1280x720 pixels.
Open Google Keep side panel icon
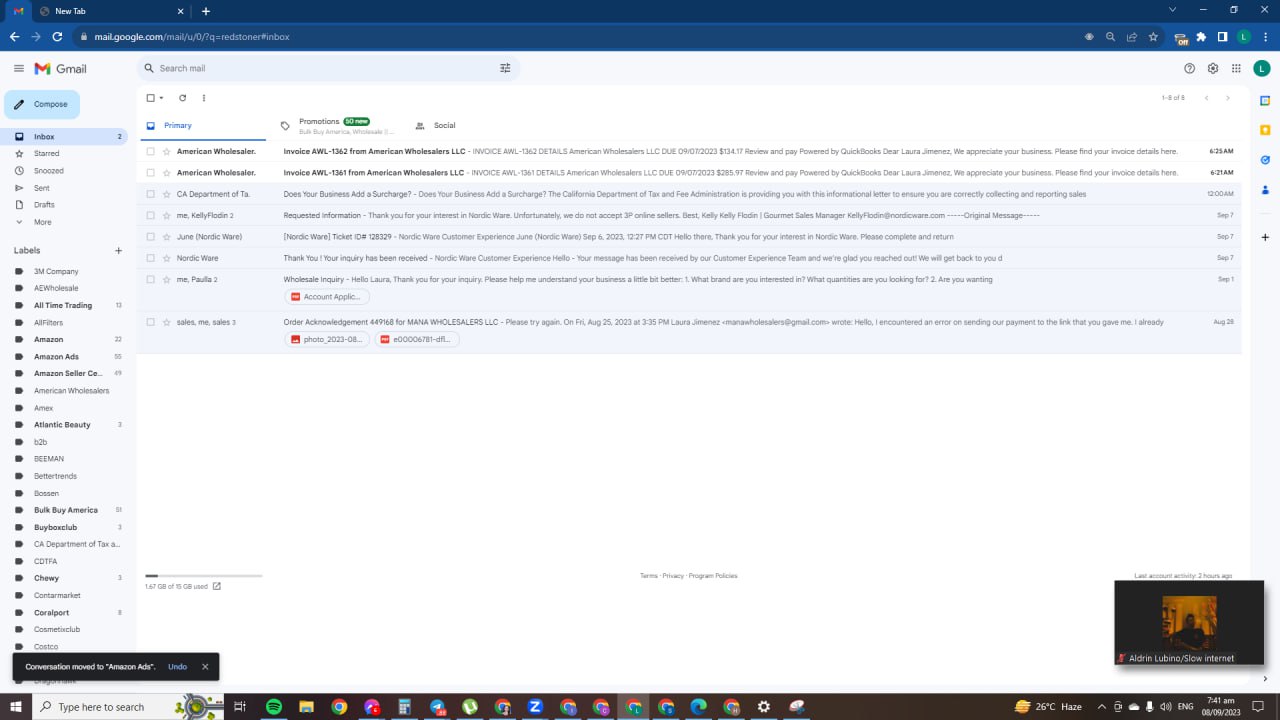1265,130
